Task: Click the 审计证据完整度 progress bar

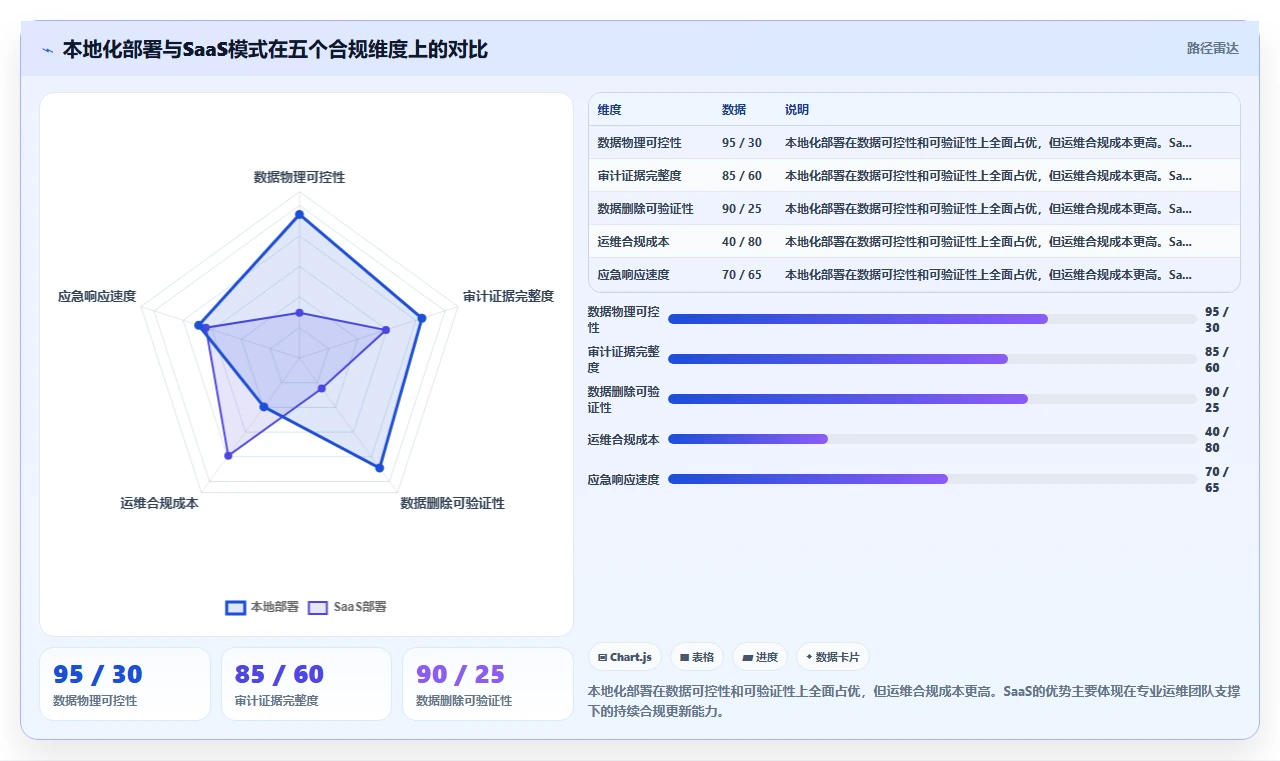Action: pos(932,359)
